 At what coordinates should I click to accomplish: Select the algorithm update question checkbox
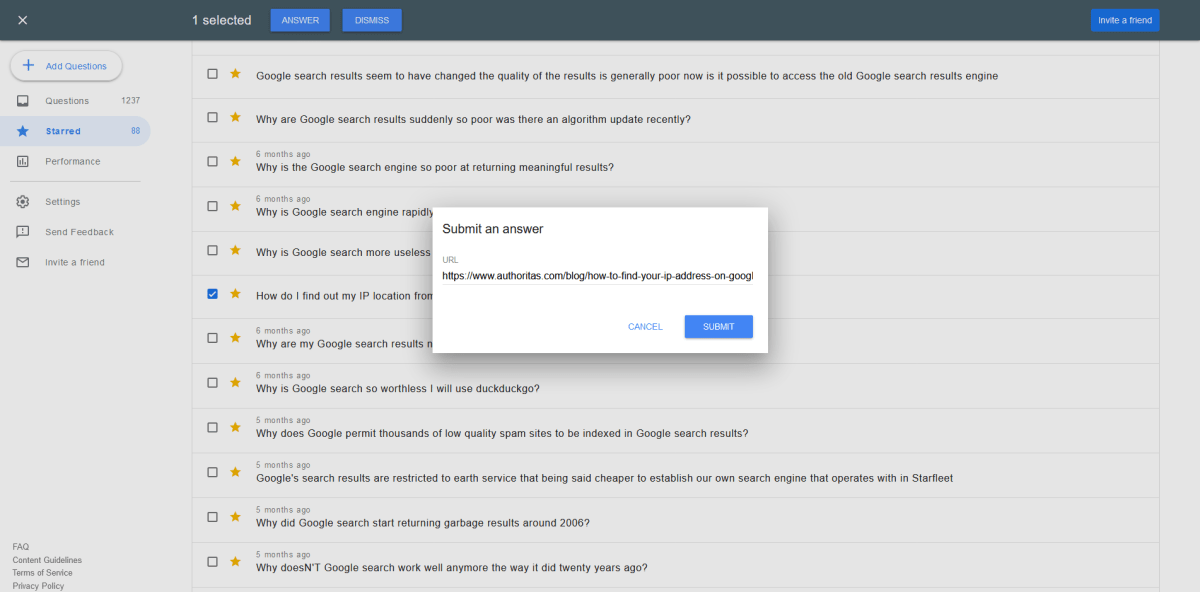pos(212,117)
